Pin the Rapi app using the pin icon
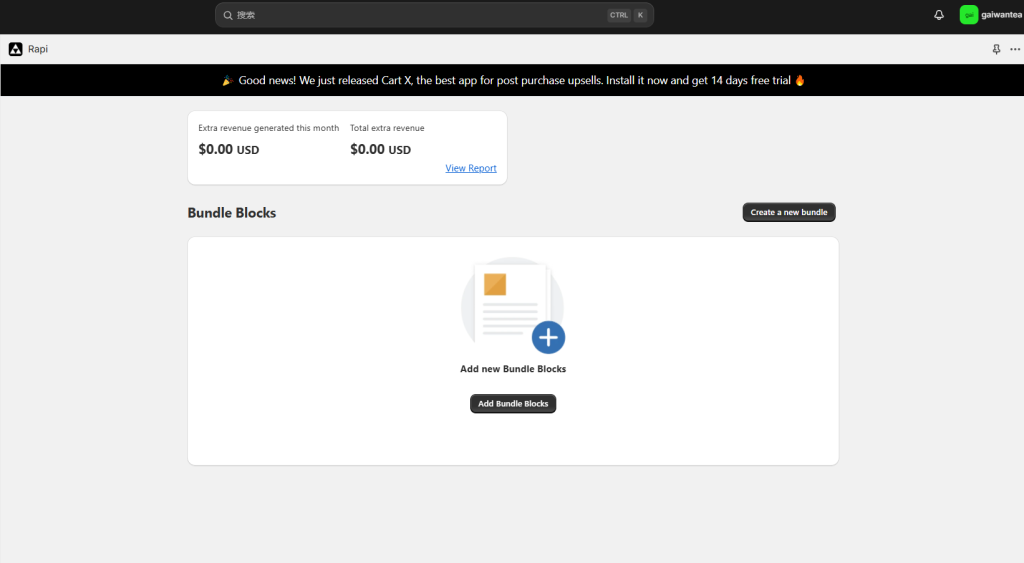 pyautogui.click(x=996, y=49)
